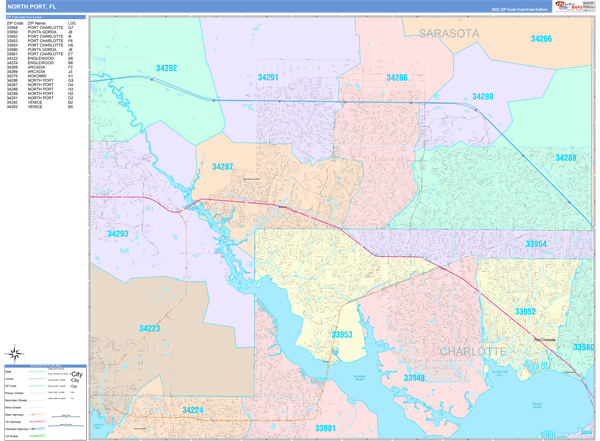Click the 34293 ZIP label on the map

[117, 234]
